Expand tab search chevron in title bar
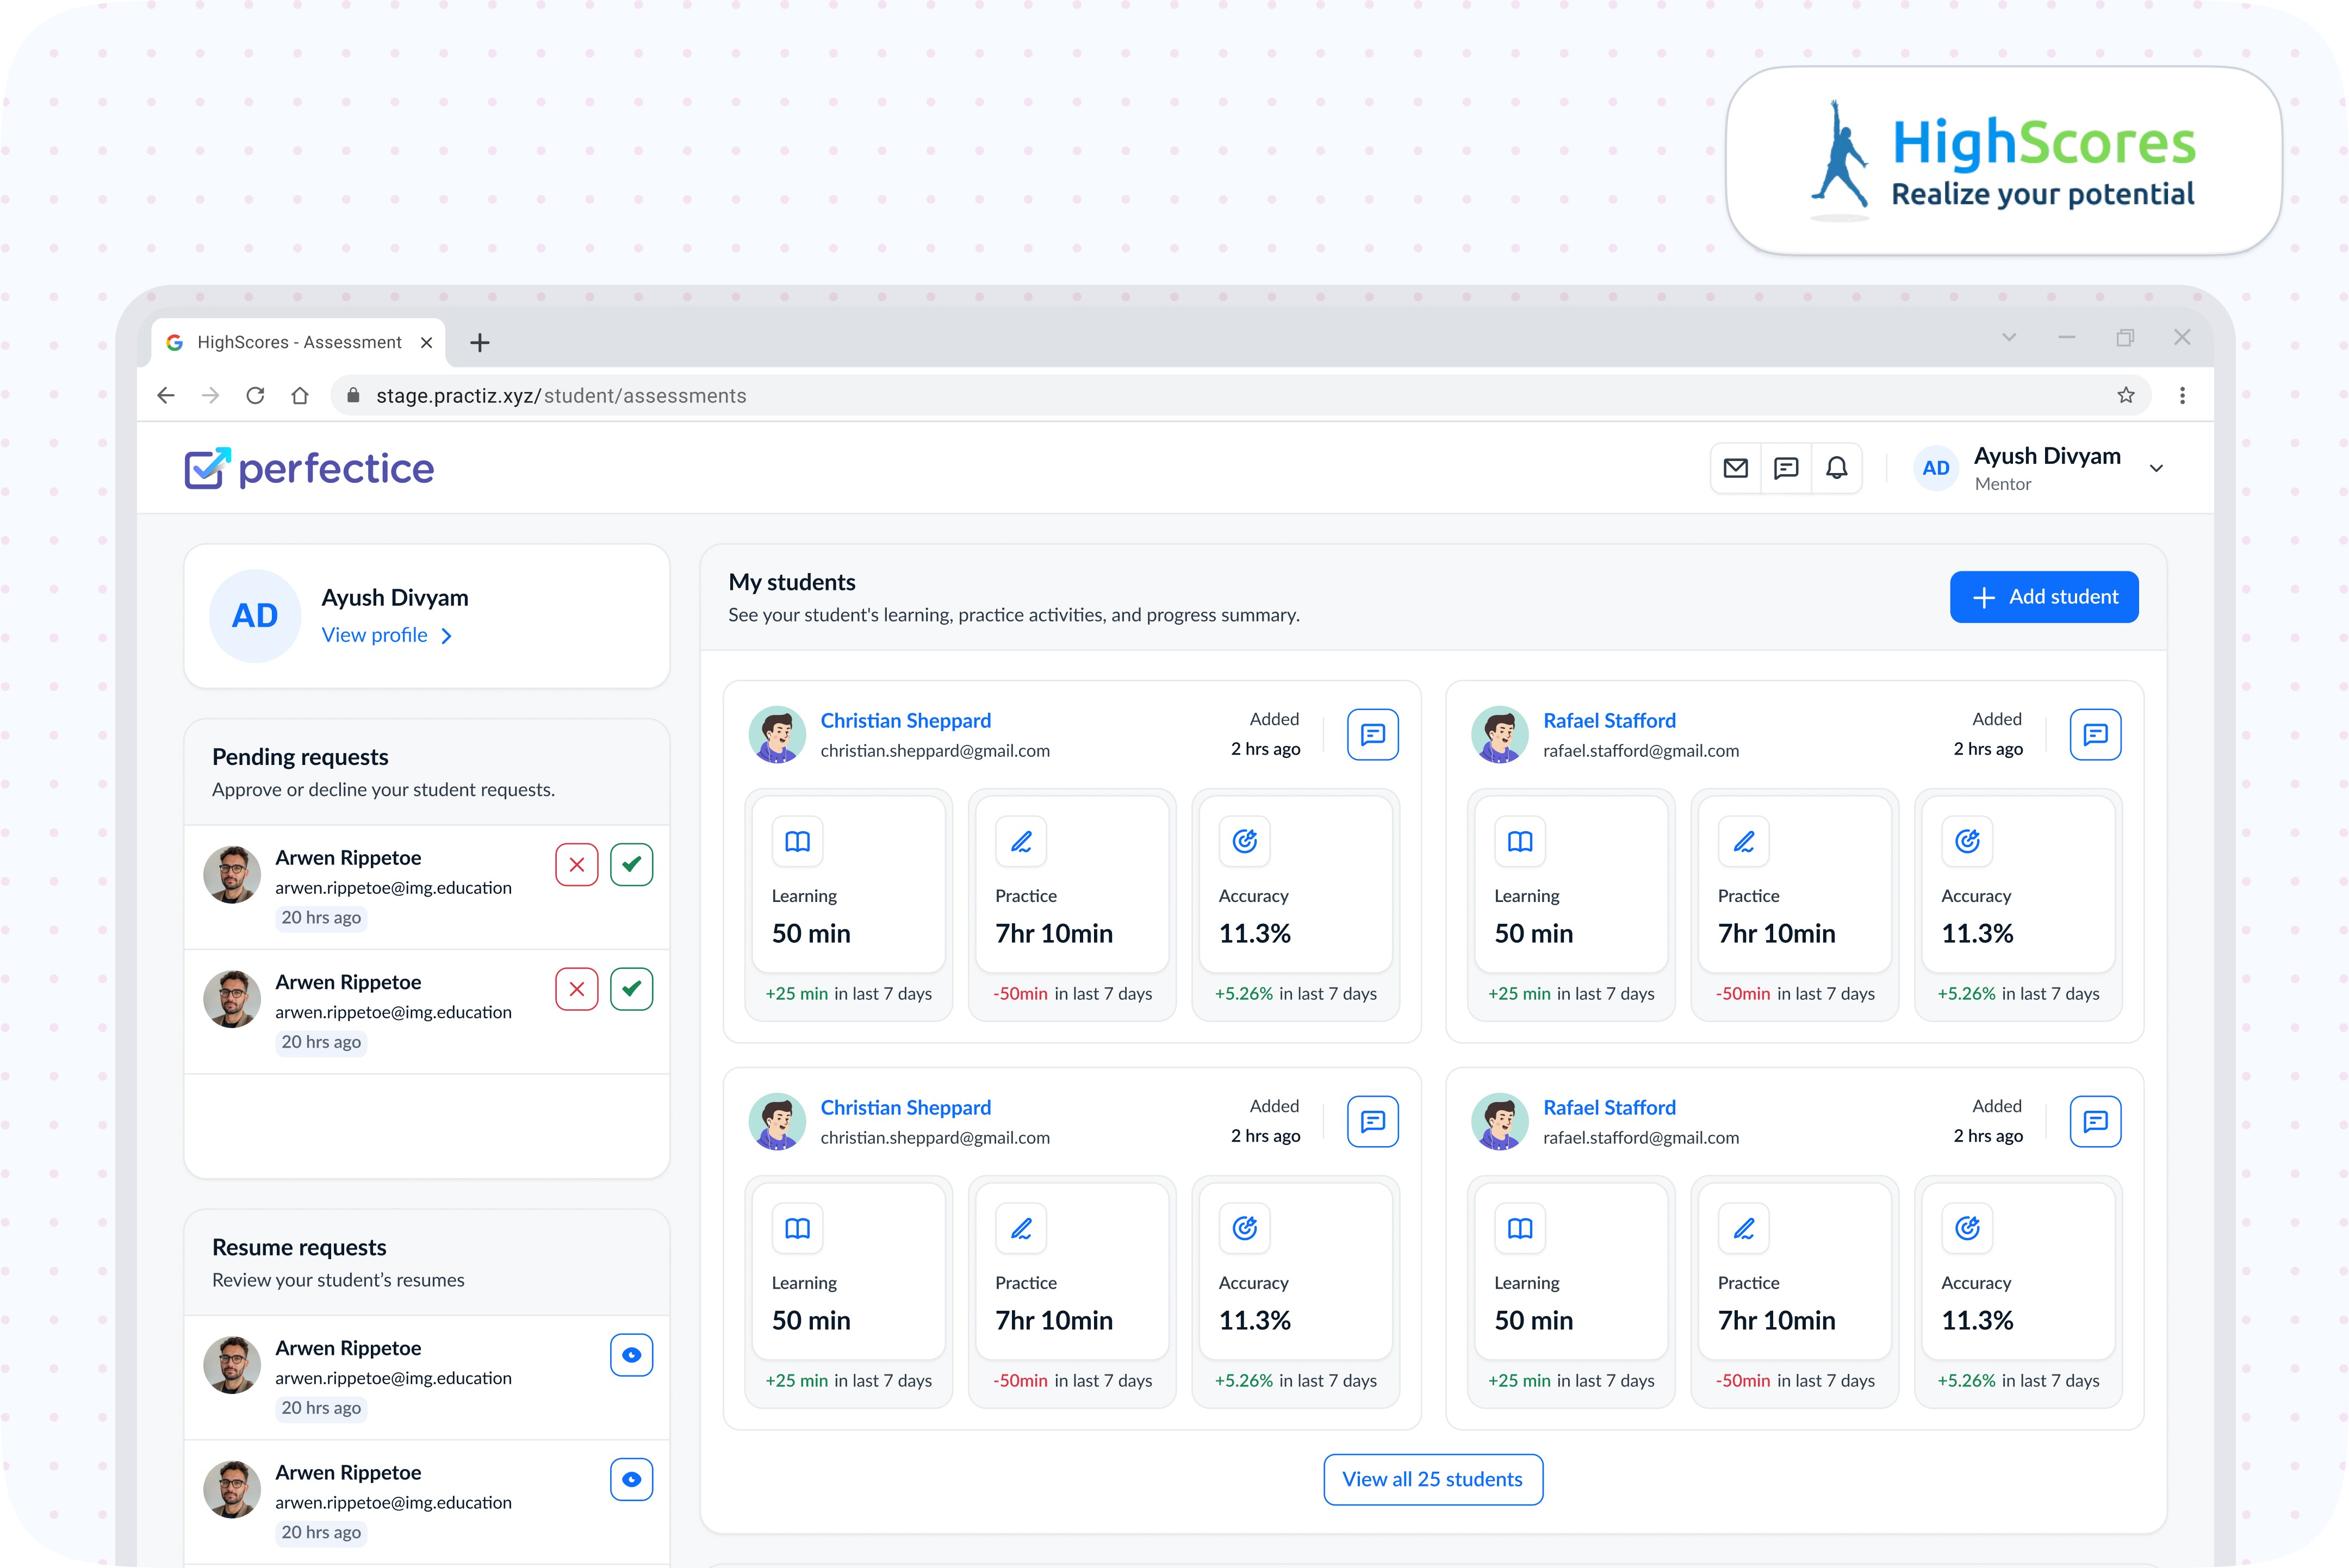 [x=2009, y=338]
